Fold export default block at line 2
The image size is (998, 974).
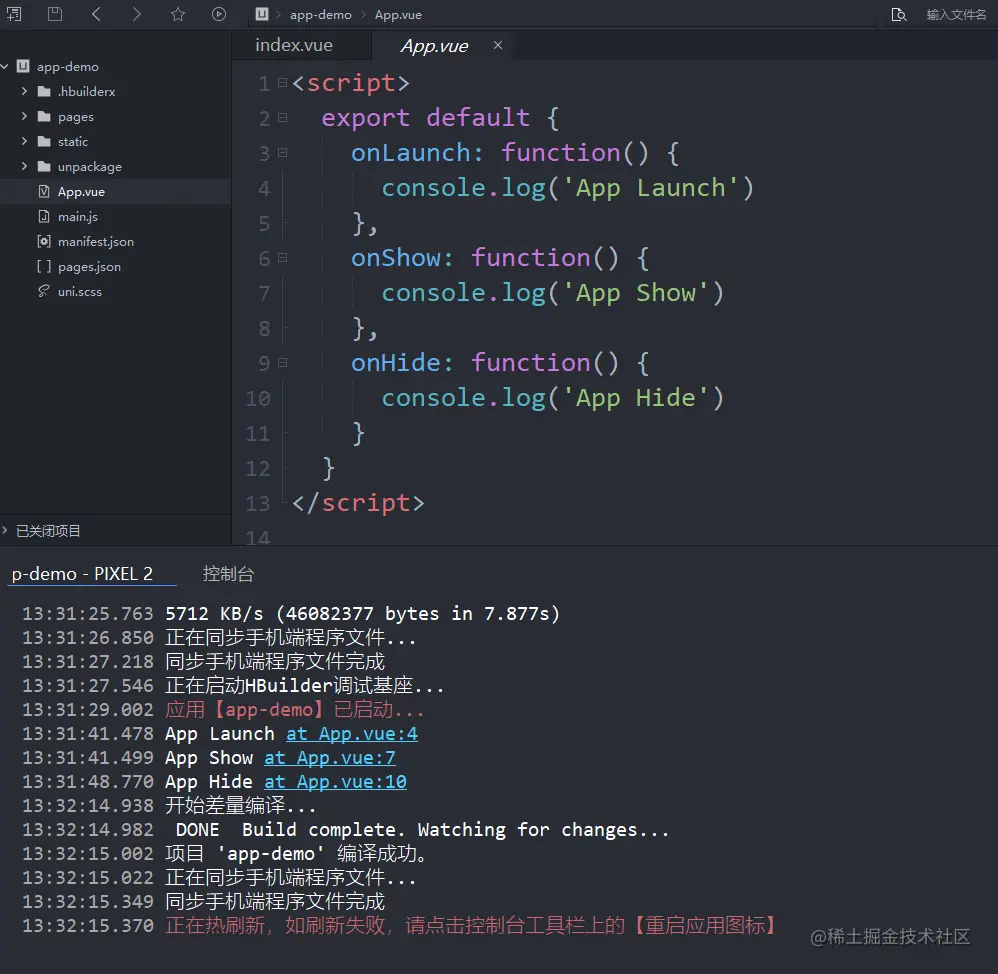point(283,118)
